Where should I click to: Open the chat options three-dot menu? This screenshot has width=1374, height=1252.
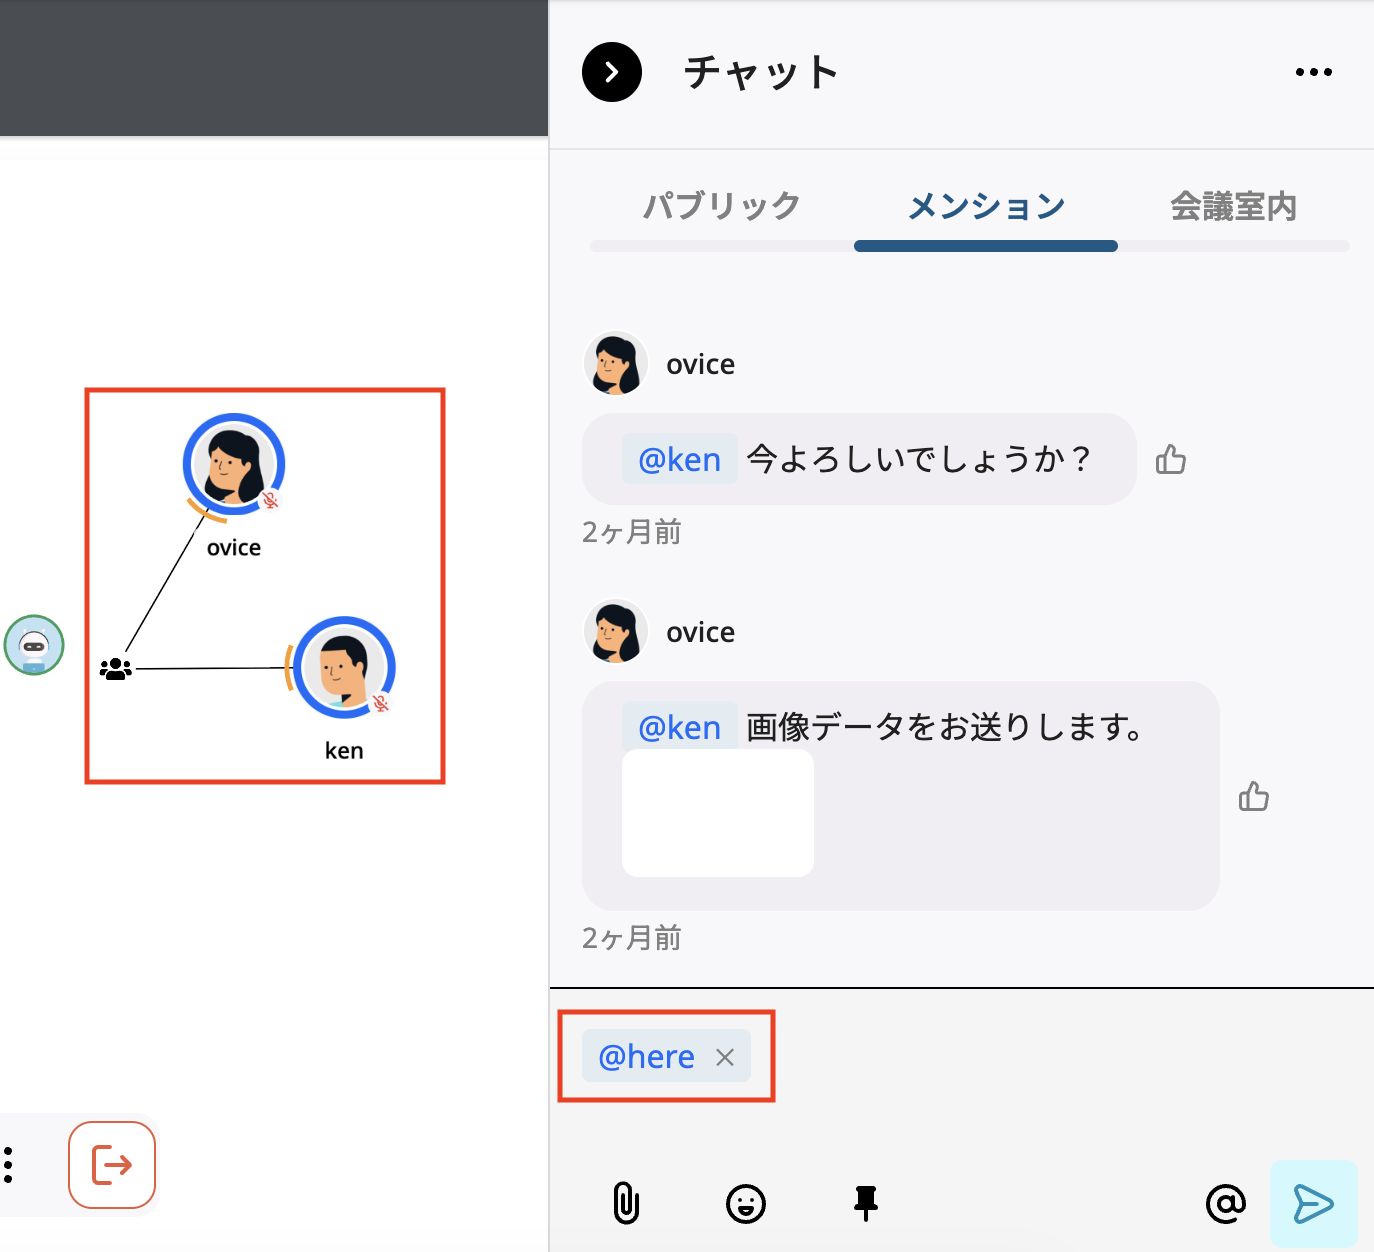click(x=1313, y=71)
